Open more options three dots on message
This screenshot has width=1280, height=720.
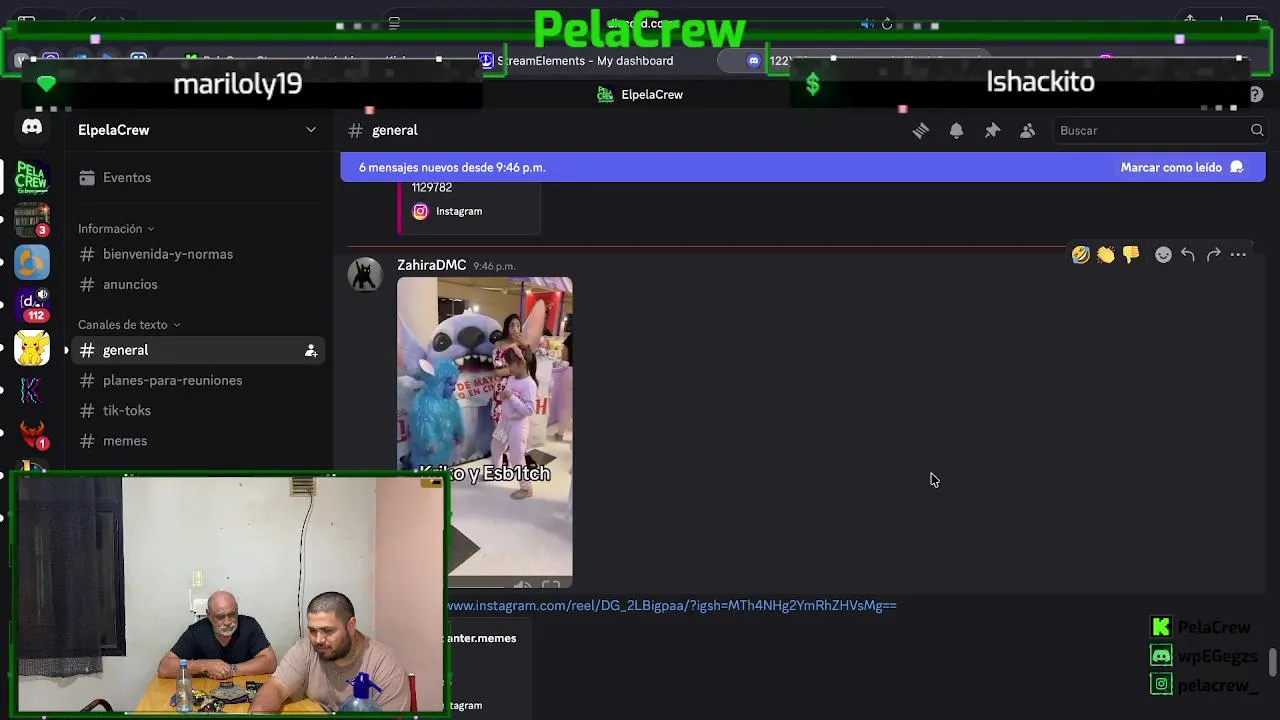click(1238, 255)
